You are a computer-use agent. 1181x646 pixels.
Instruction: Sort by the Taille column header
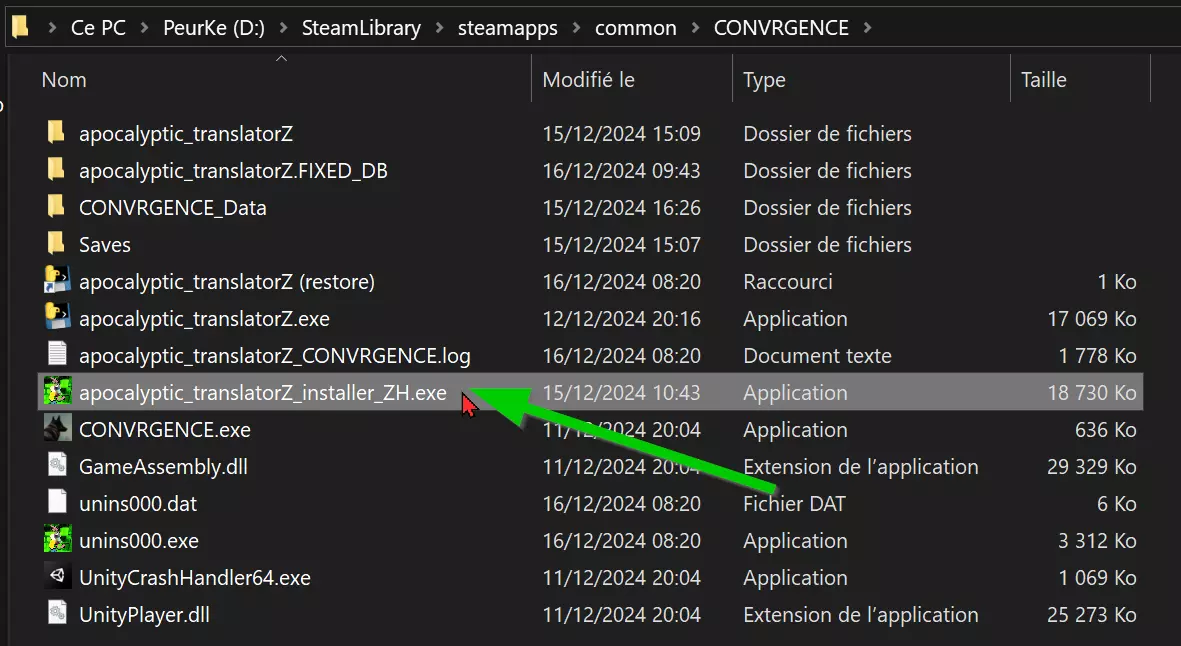pos(1044,80)
